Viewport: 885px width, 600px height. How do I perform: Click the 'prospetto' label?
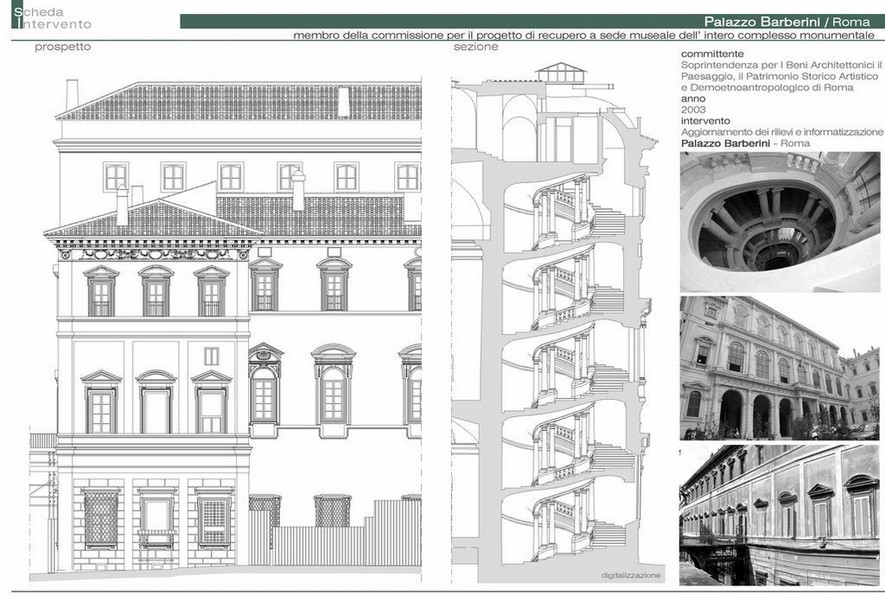point(63,47)
